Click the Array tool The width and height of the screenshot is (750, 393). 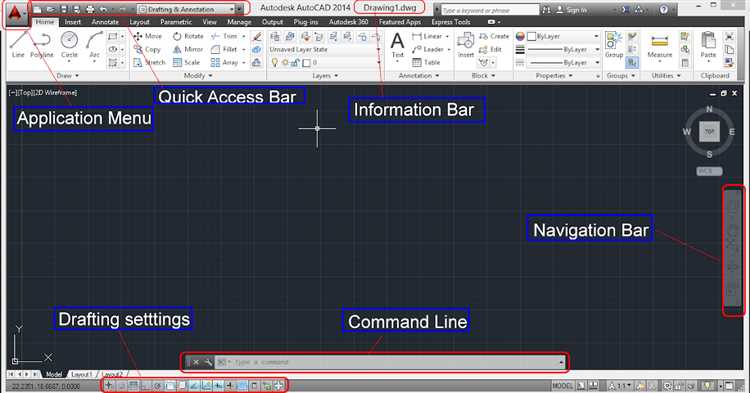224,62
